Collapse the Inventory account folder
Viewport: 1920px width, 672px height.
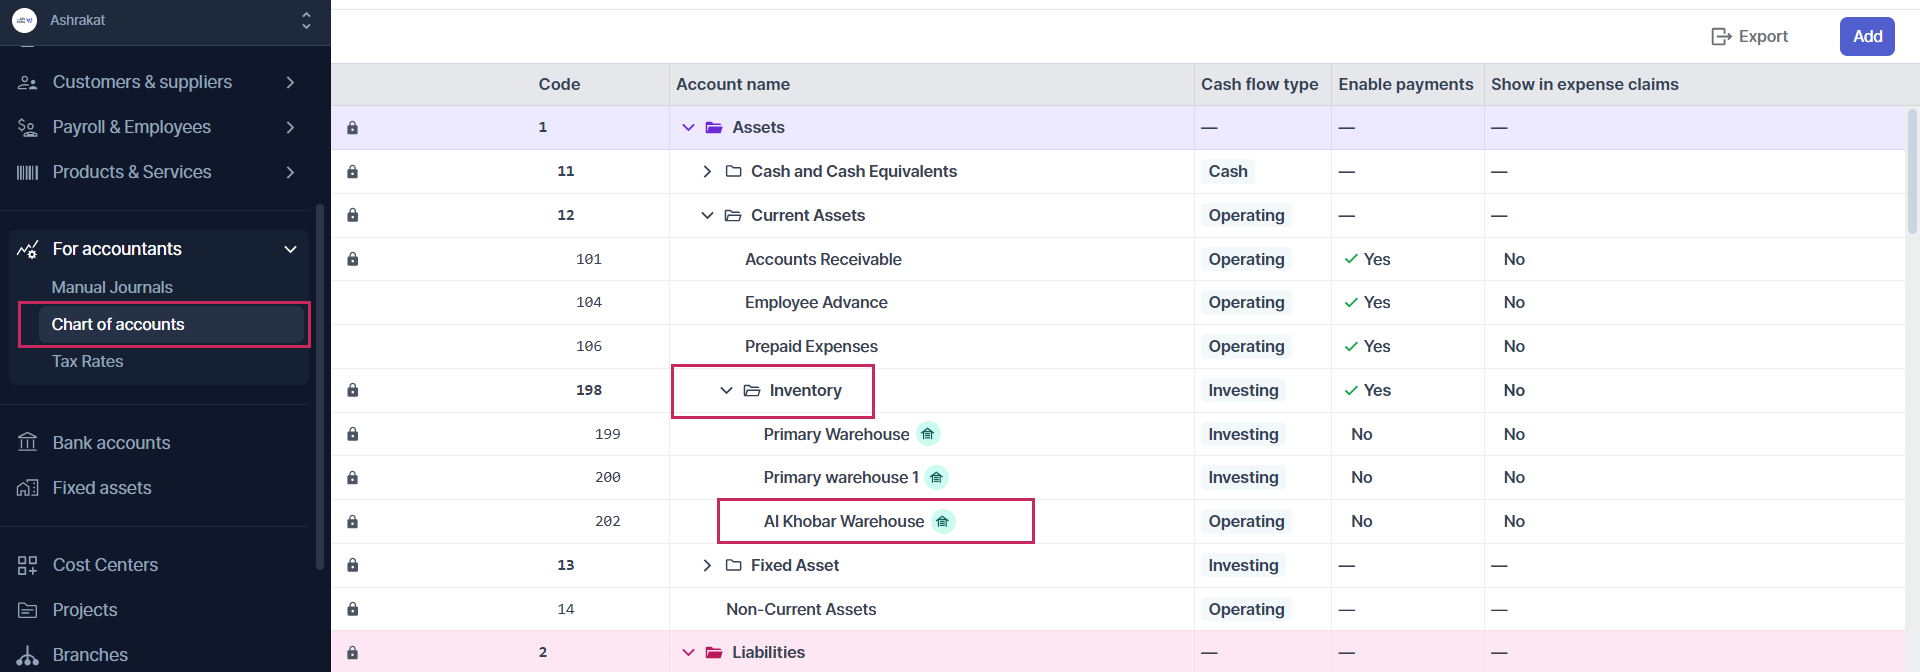(726, 391)
